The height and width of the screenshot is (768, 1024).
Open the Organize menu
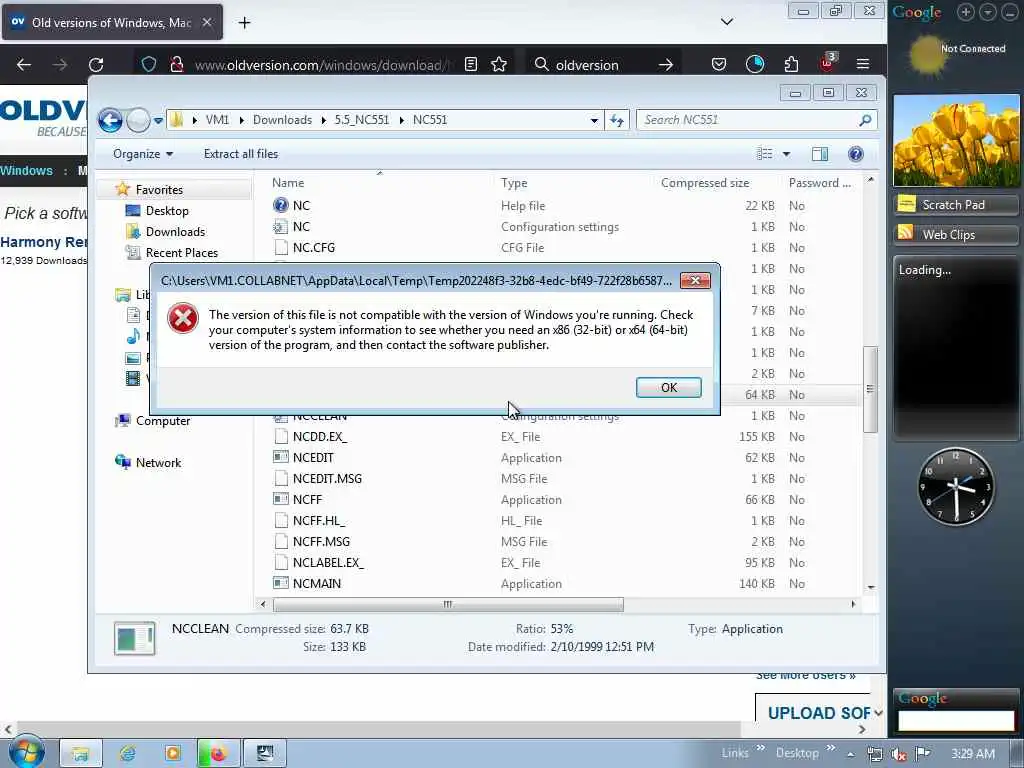coord(142,154)
